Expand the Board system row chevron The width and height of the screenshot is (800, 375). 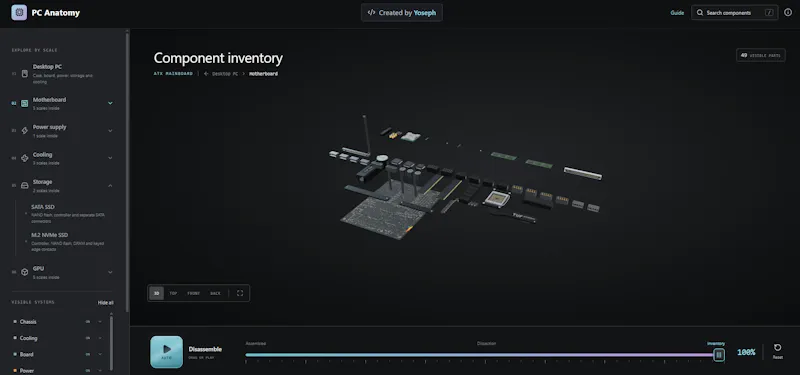coord(99,355)
